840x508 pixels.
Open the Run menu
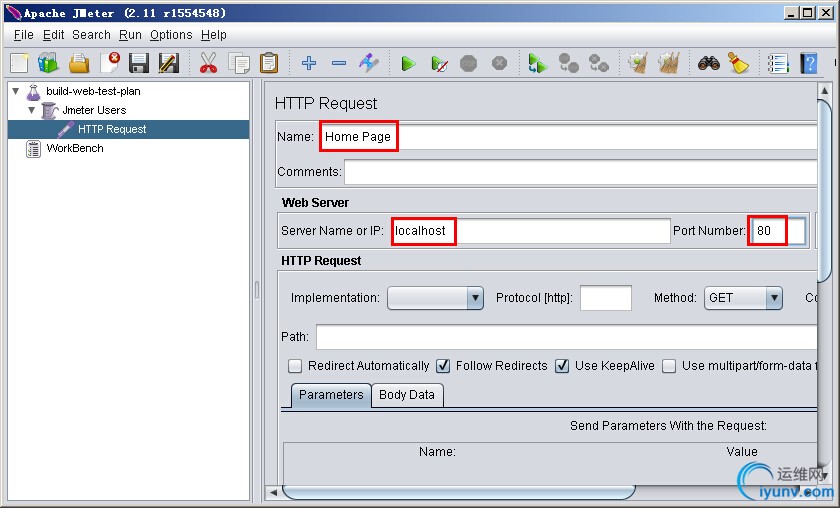click(x=130, y=35)
